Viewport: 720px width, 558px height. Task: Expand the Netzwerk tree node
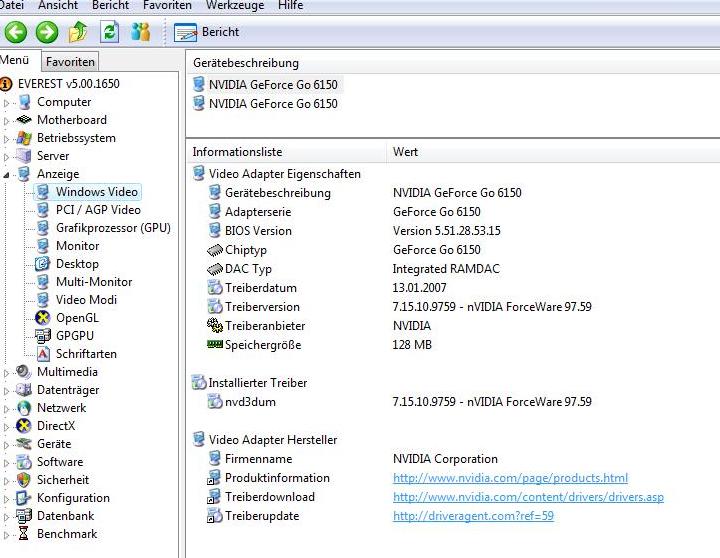click(x=6, y=409)
